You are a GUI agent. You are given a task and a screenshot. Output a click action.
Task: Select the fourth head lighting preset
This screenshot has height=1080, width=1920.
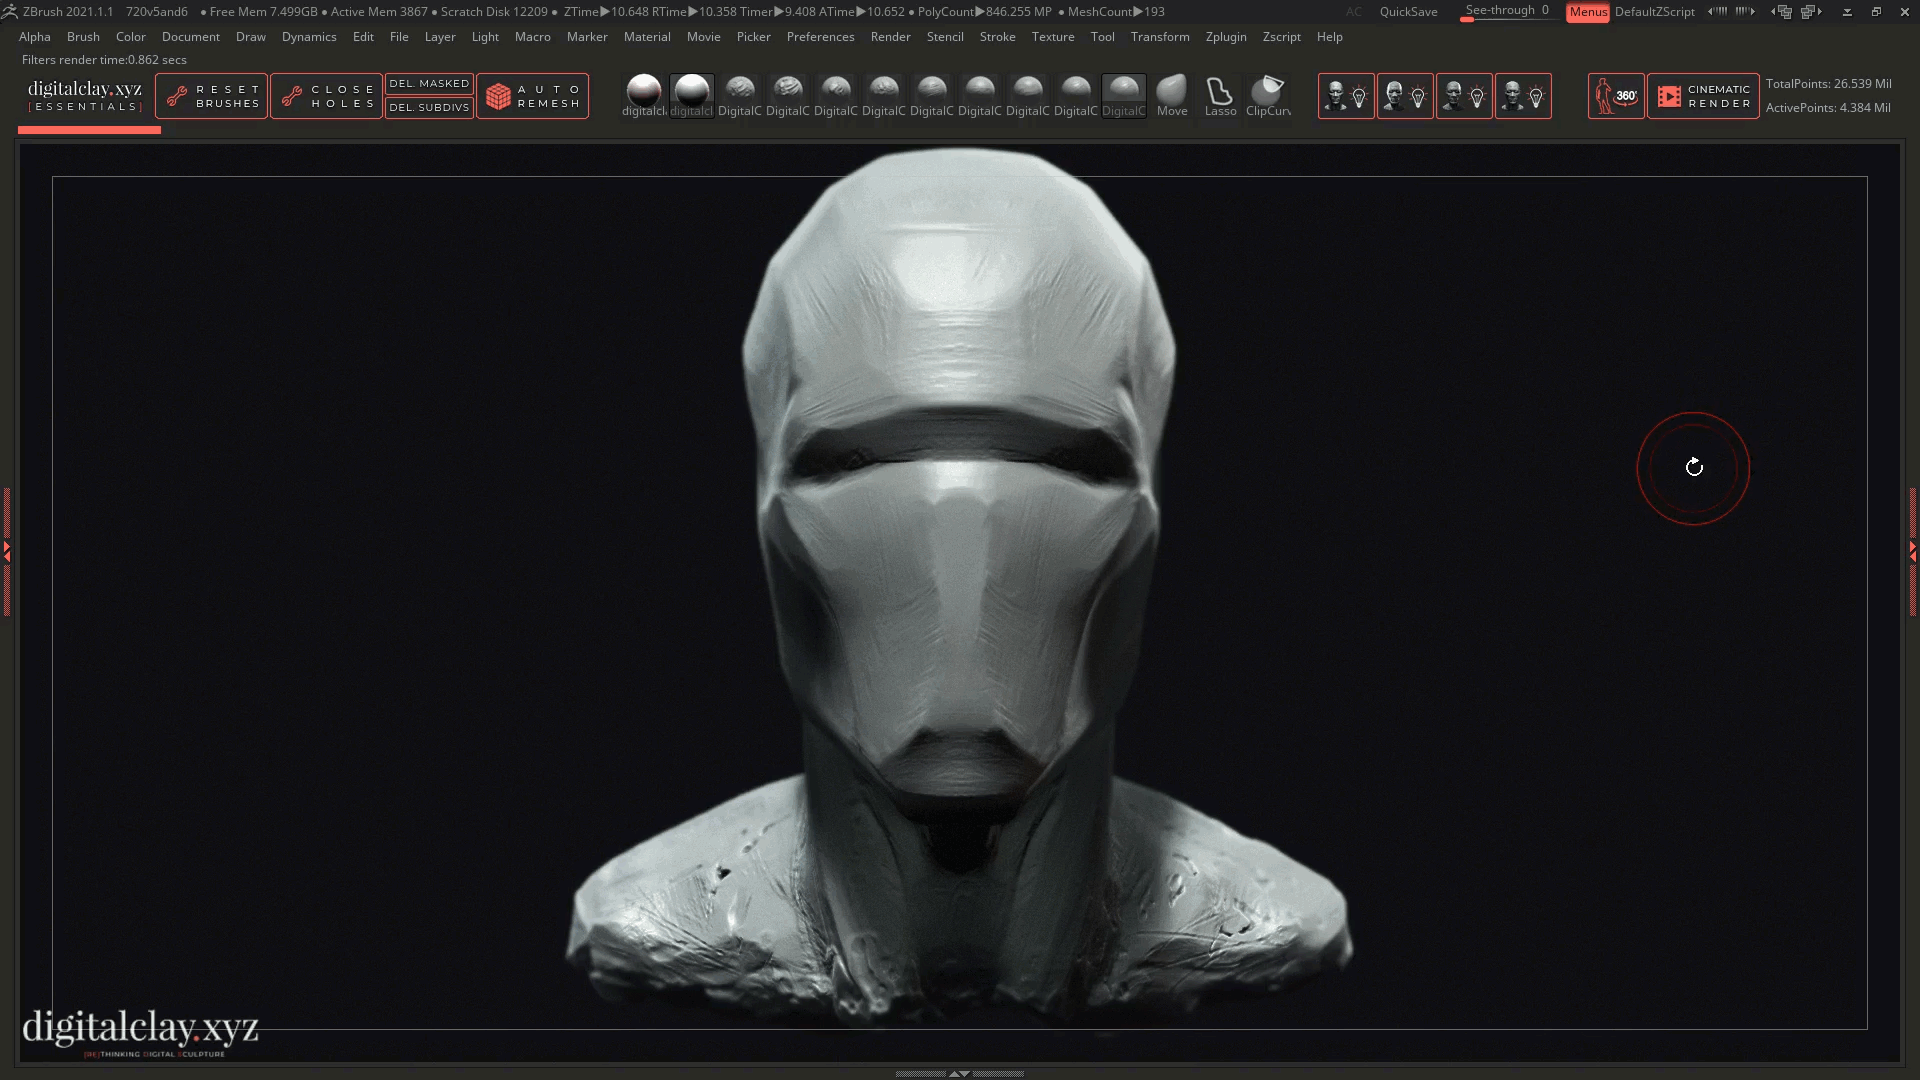(x=1522, y=96)
